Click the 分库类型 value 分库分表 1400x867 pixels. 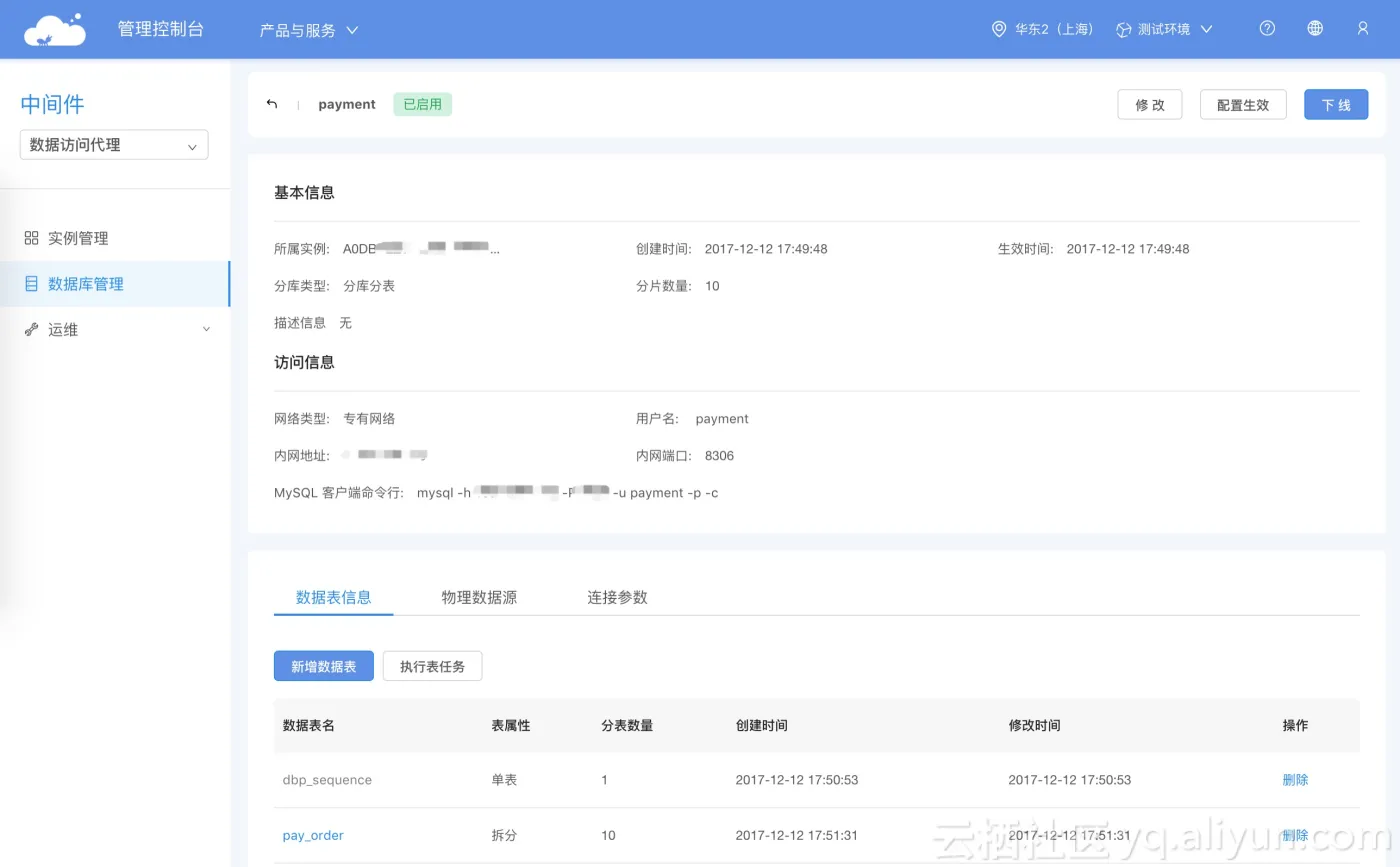[369, 286]
